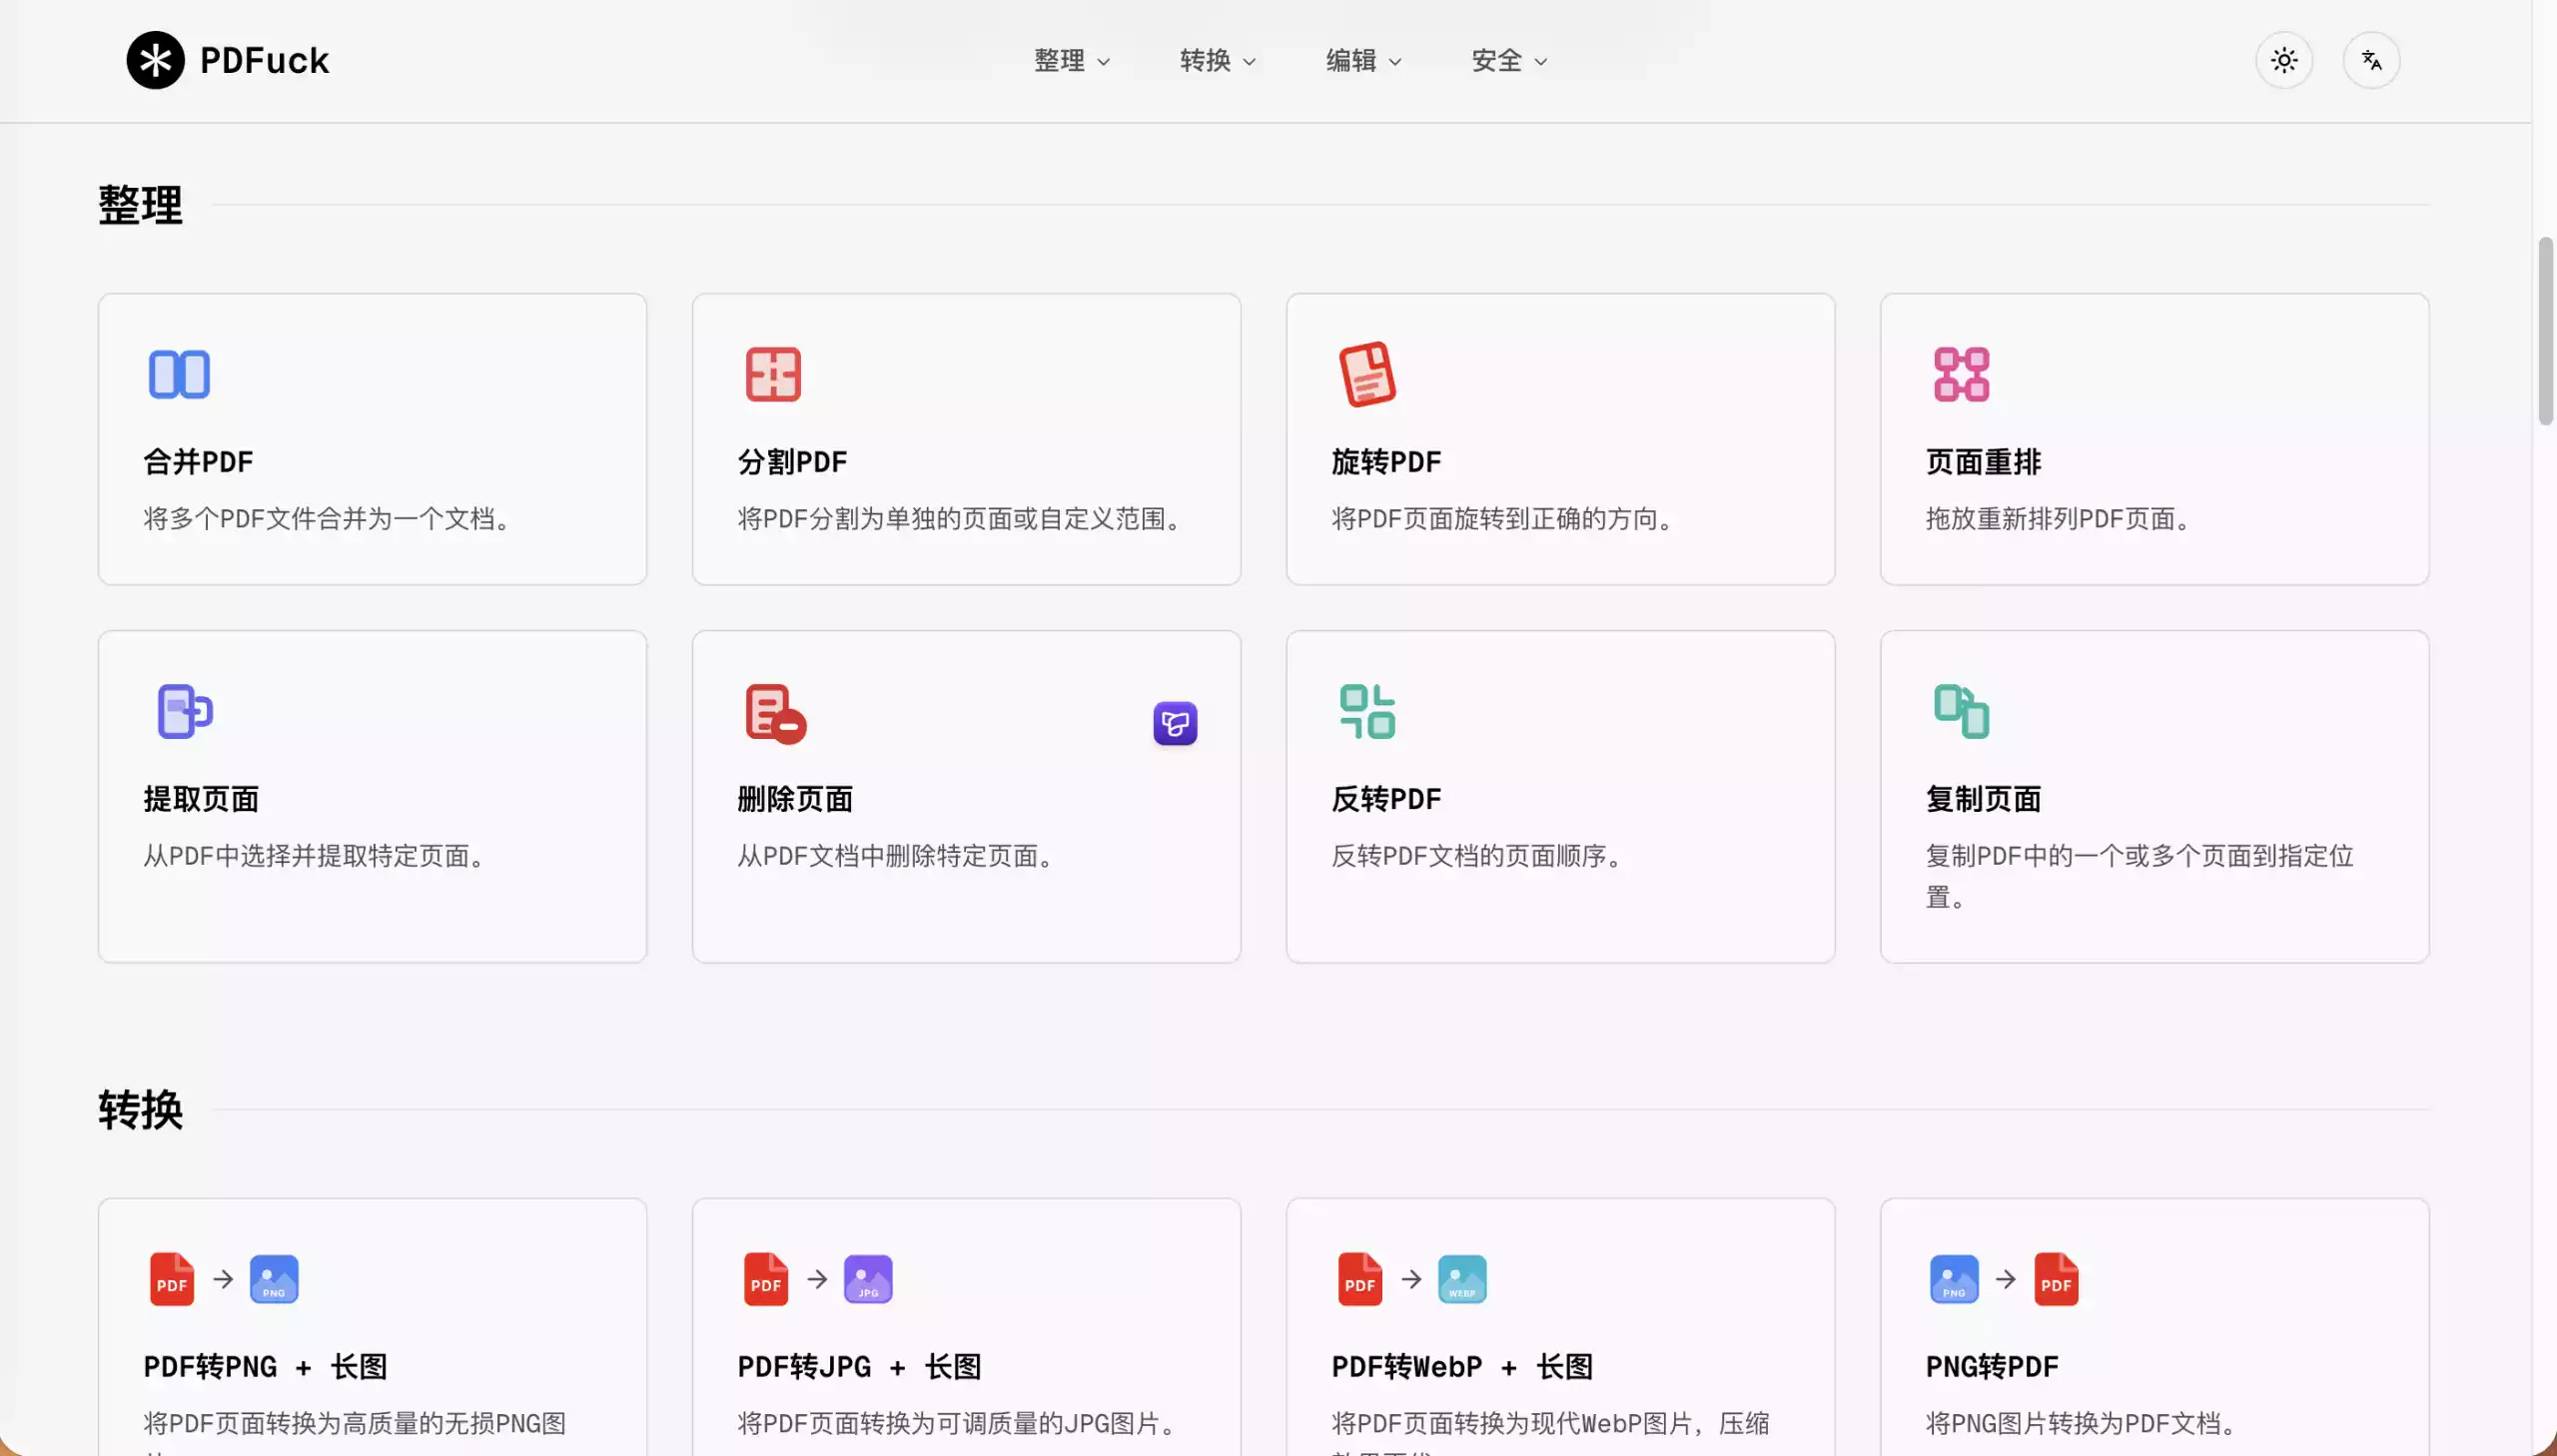Open the PDF转PNG + 长图 tool card

pyautogui.click(x=372, y=1330)
